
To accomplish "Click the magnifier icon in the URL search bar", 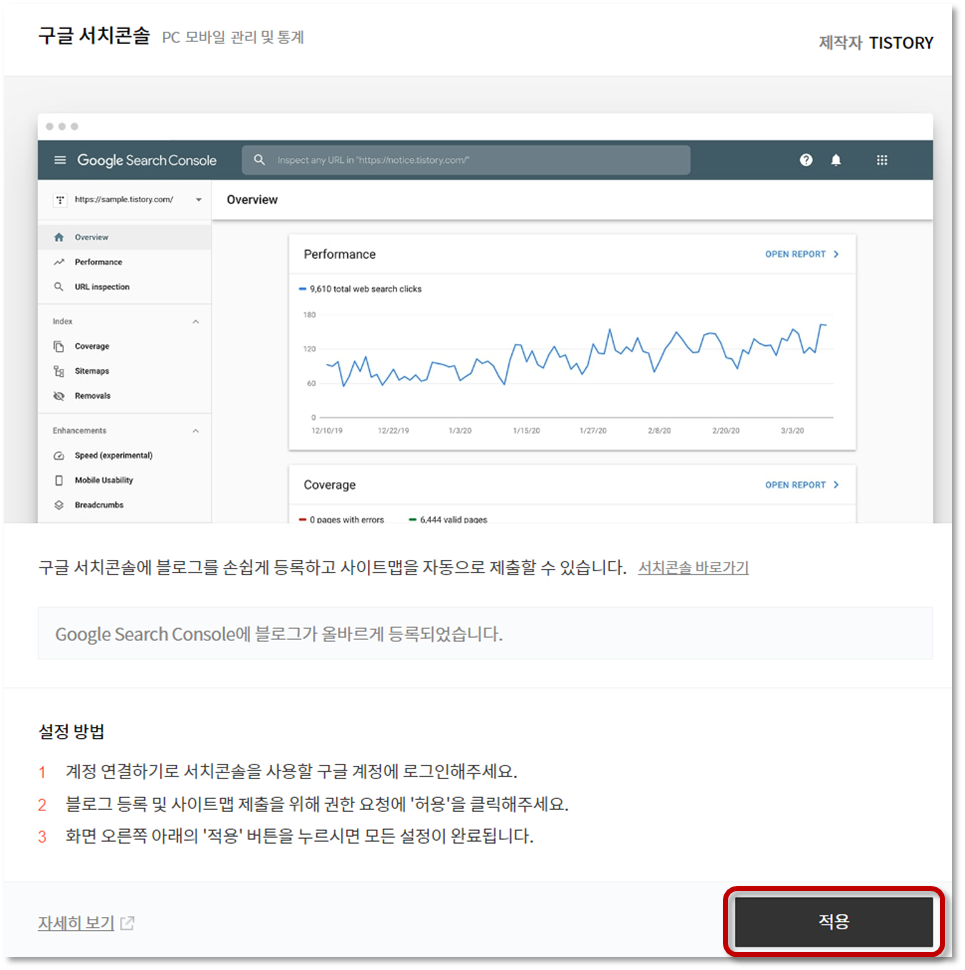I will click(x=259, y=160).
